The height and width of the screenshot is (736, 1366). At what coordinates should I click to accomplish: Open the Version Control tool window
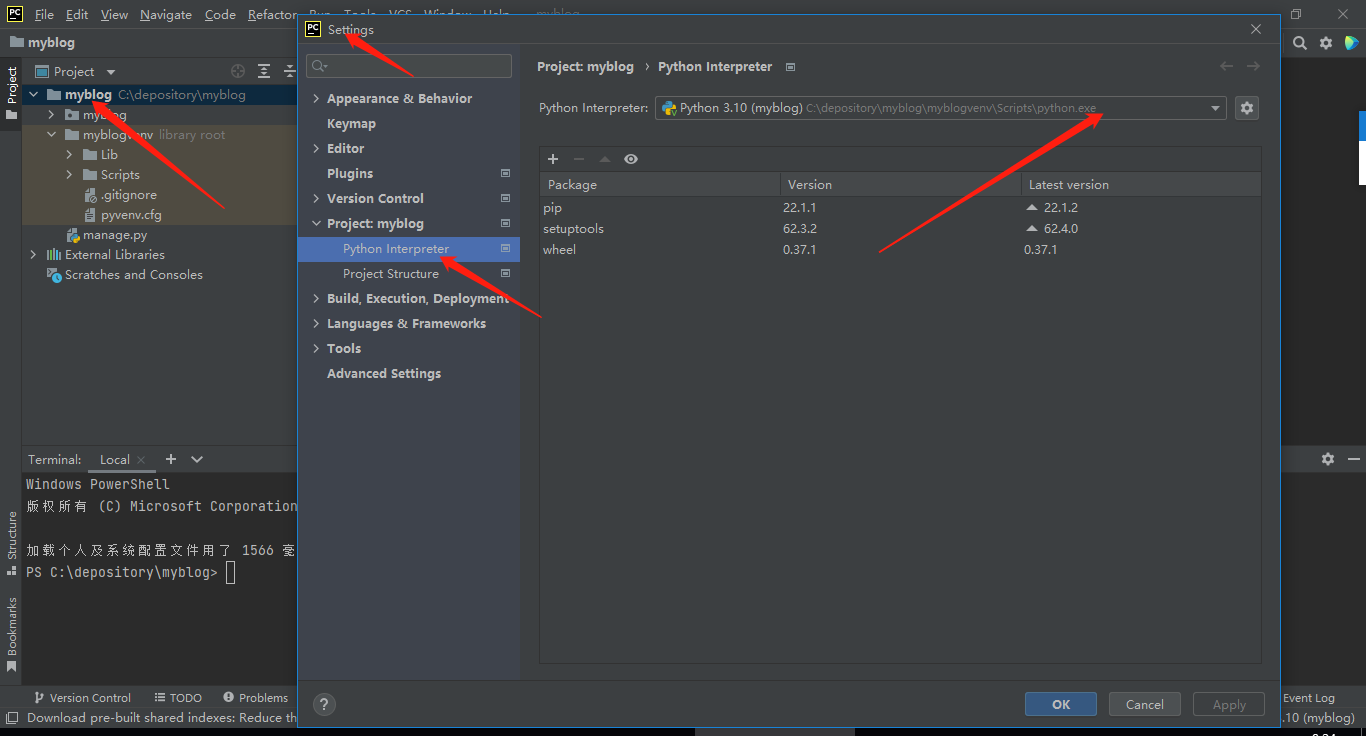[82, 698]
